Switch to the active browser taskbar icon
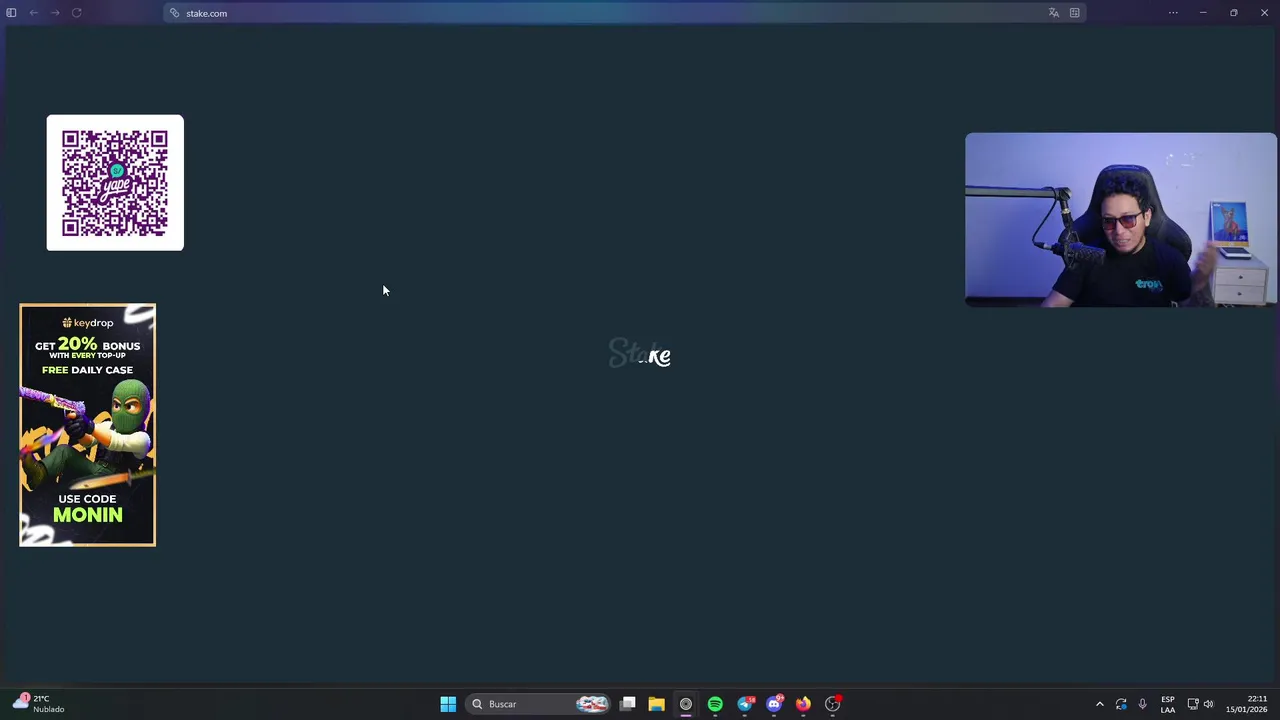Screen dimensions: 1280x720 685,704
